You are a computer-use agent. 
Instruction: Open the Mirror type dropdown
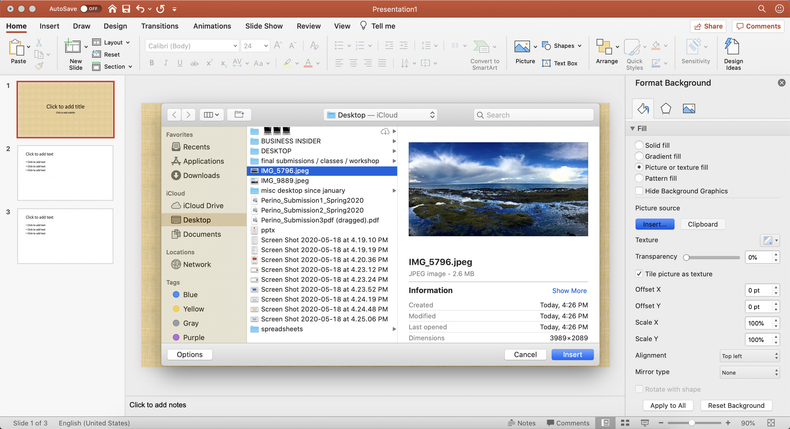coord(748,372)
